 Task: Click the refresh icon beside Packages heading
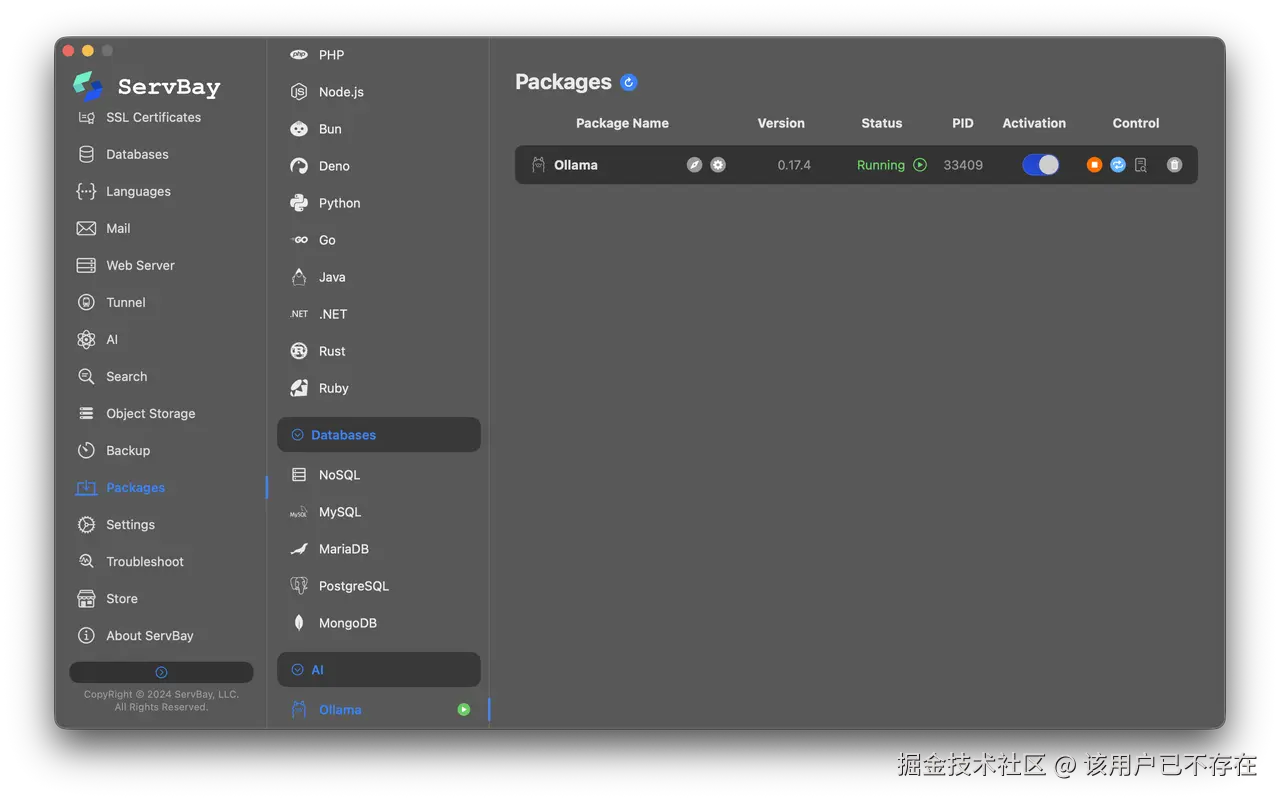628,82
